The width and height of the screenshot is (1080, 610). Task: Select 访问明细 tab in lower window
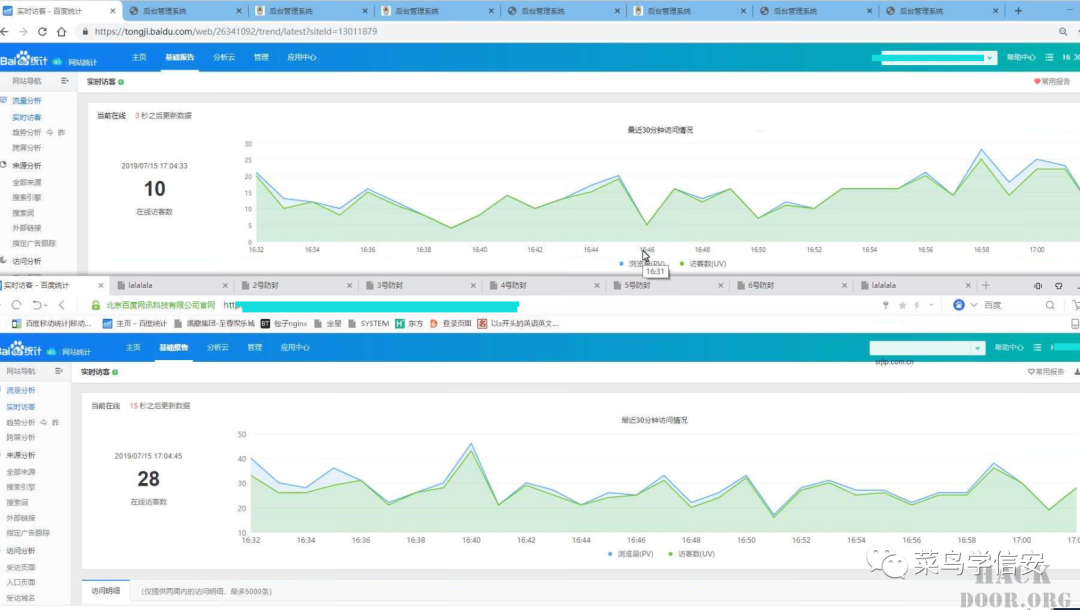tap(105, 591)
